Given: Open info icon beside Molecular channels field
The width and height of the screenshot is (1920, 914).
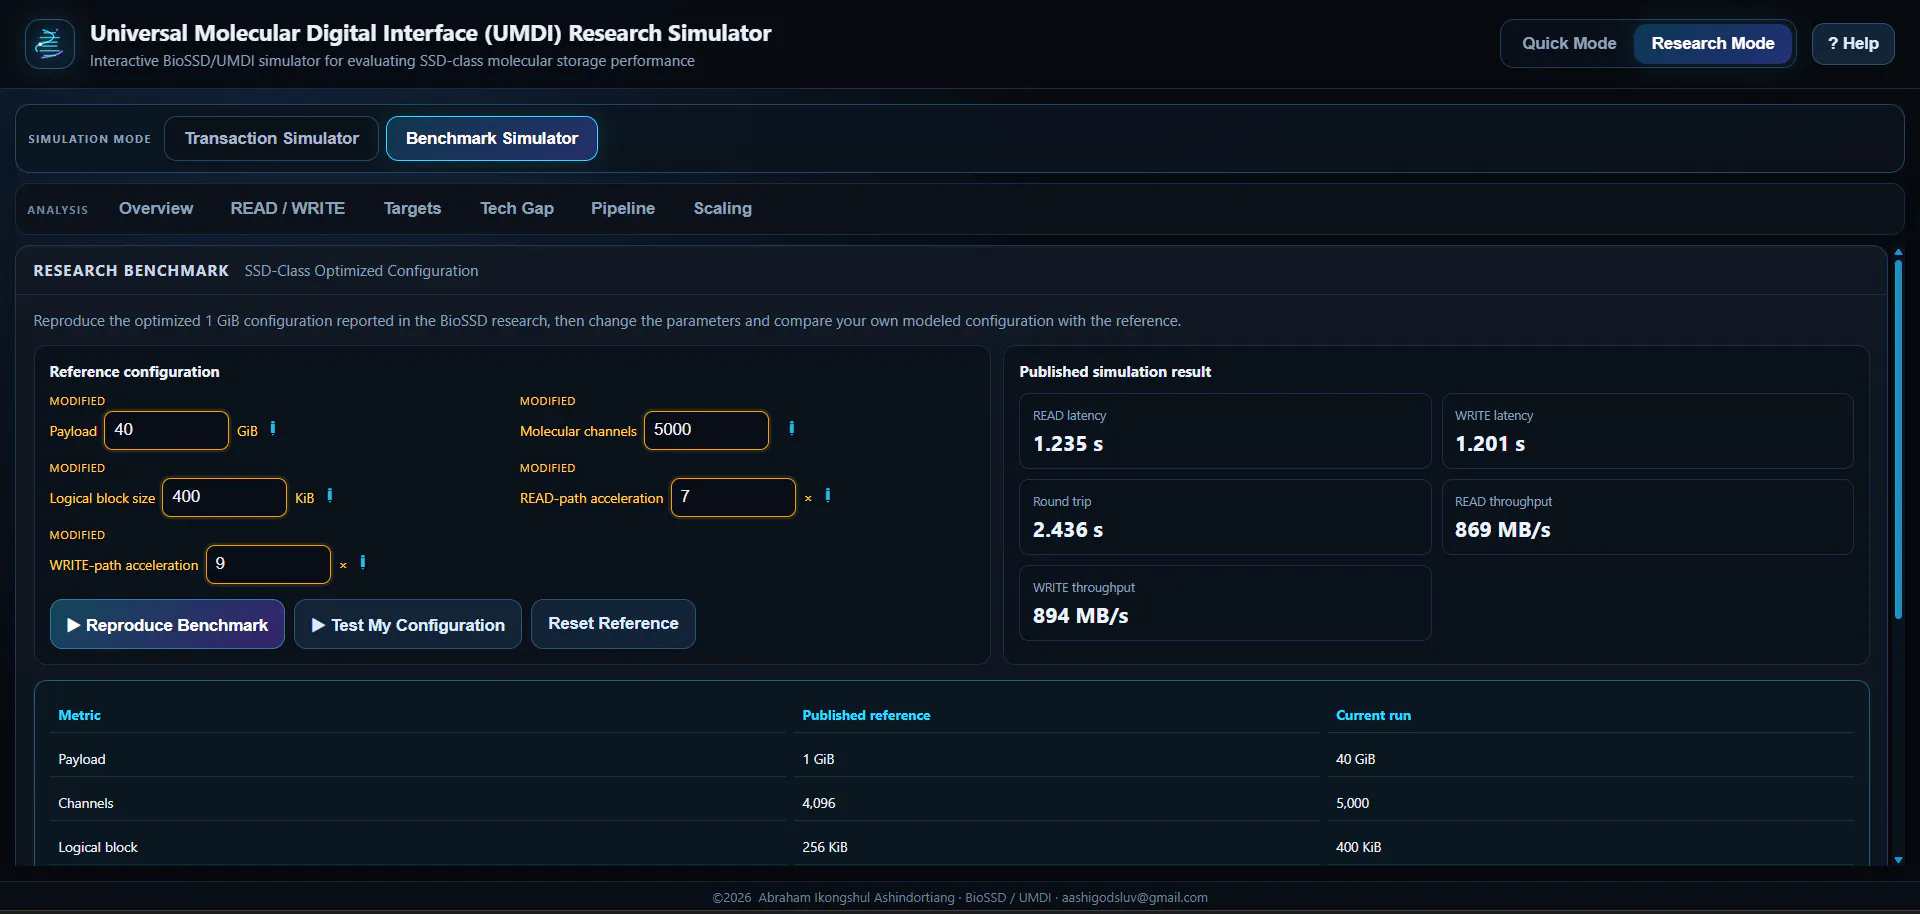Looking at the screenshot, I should 792,429.
